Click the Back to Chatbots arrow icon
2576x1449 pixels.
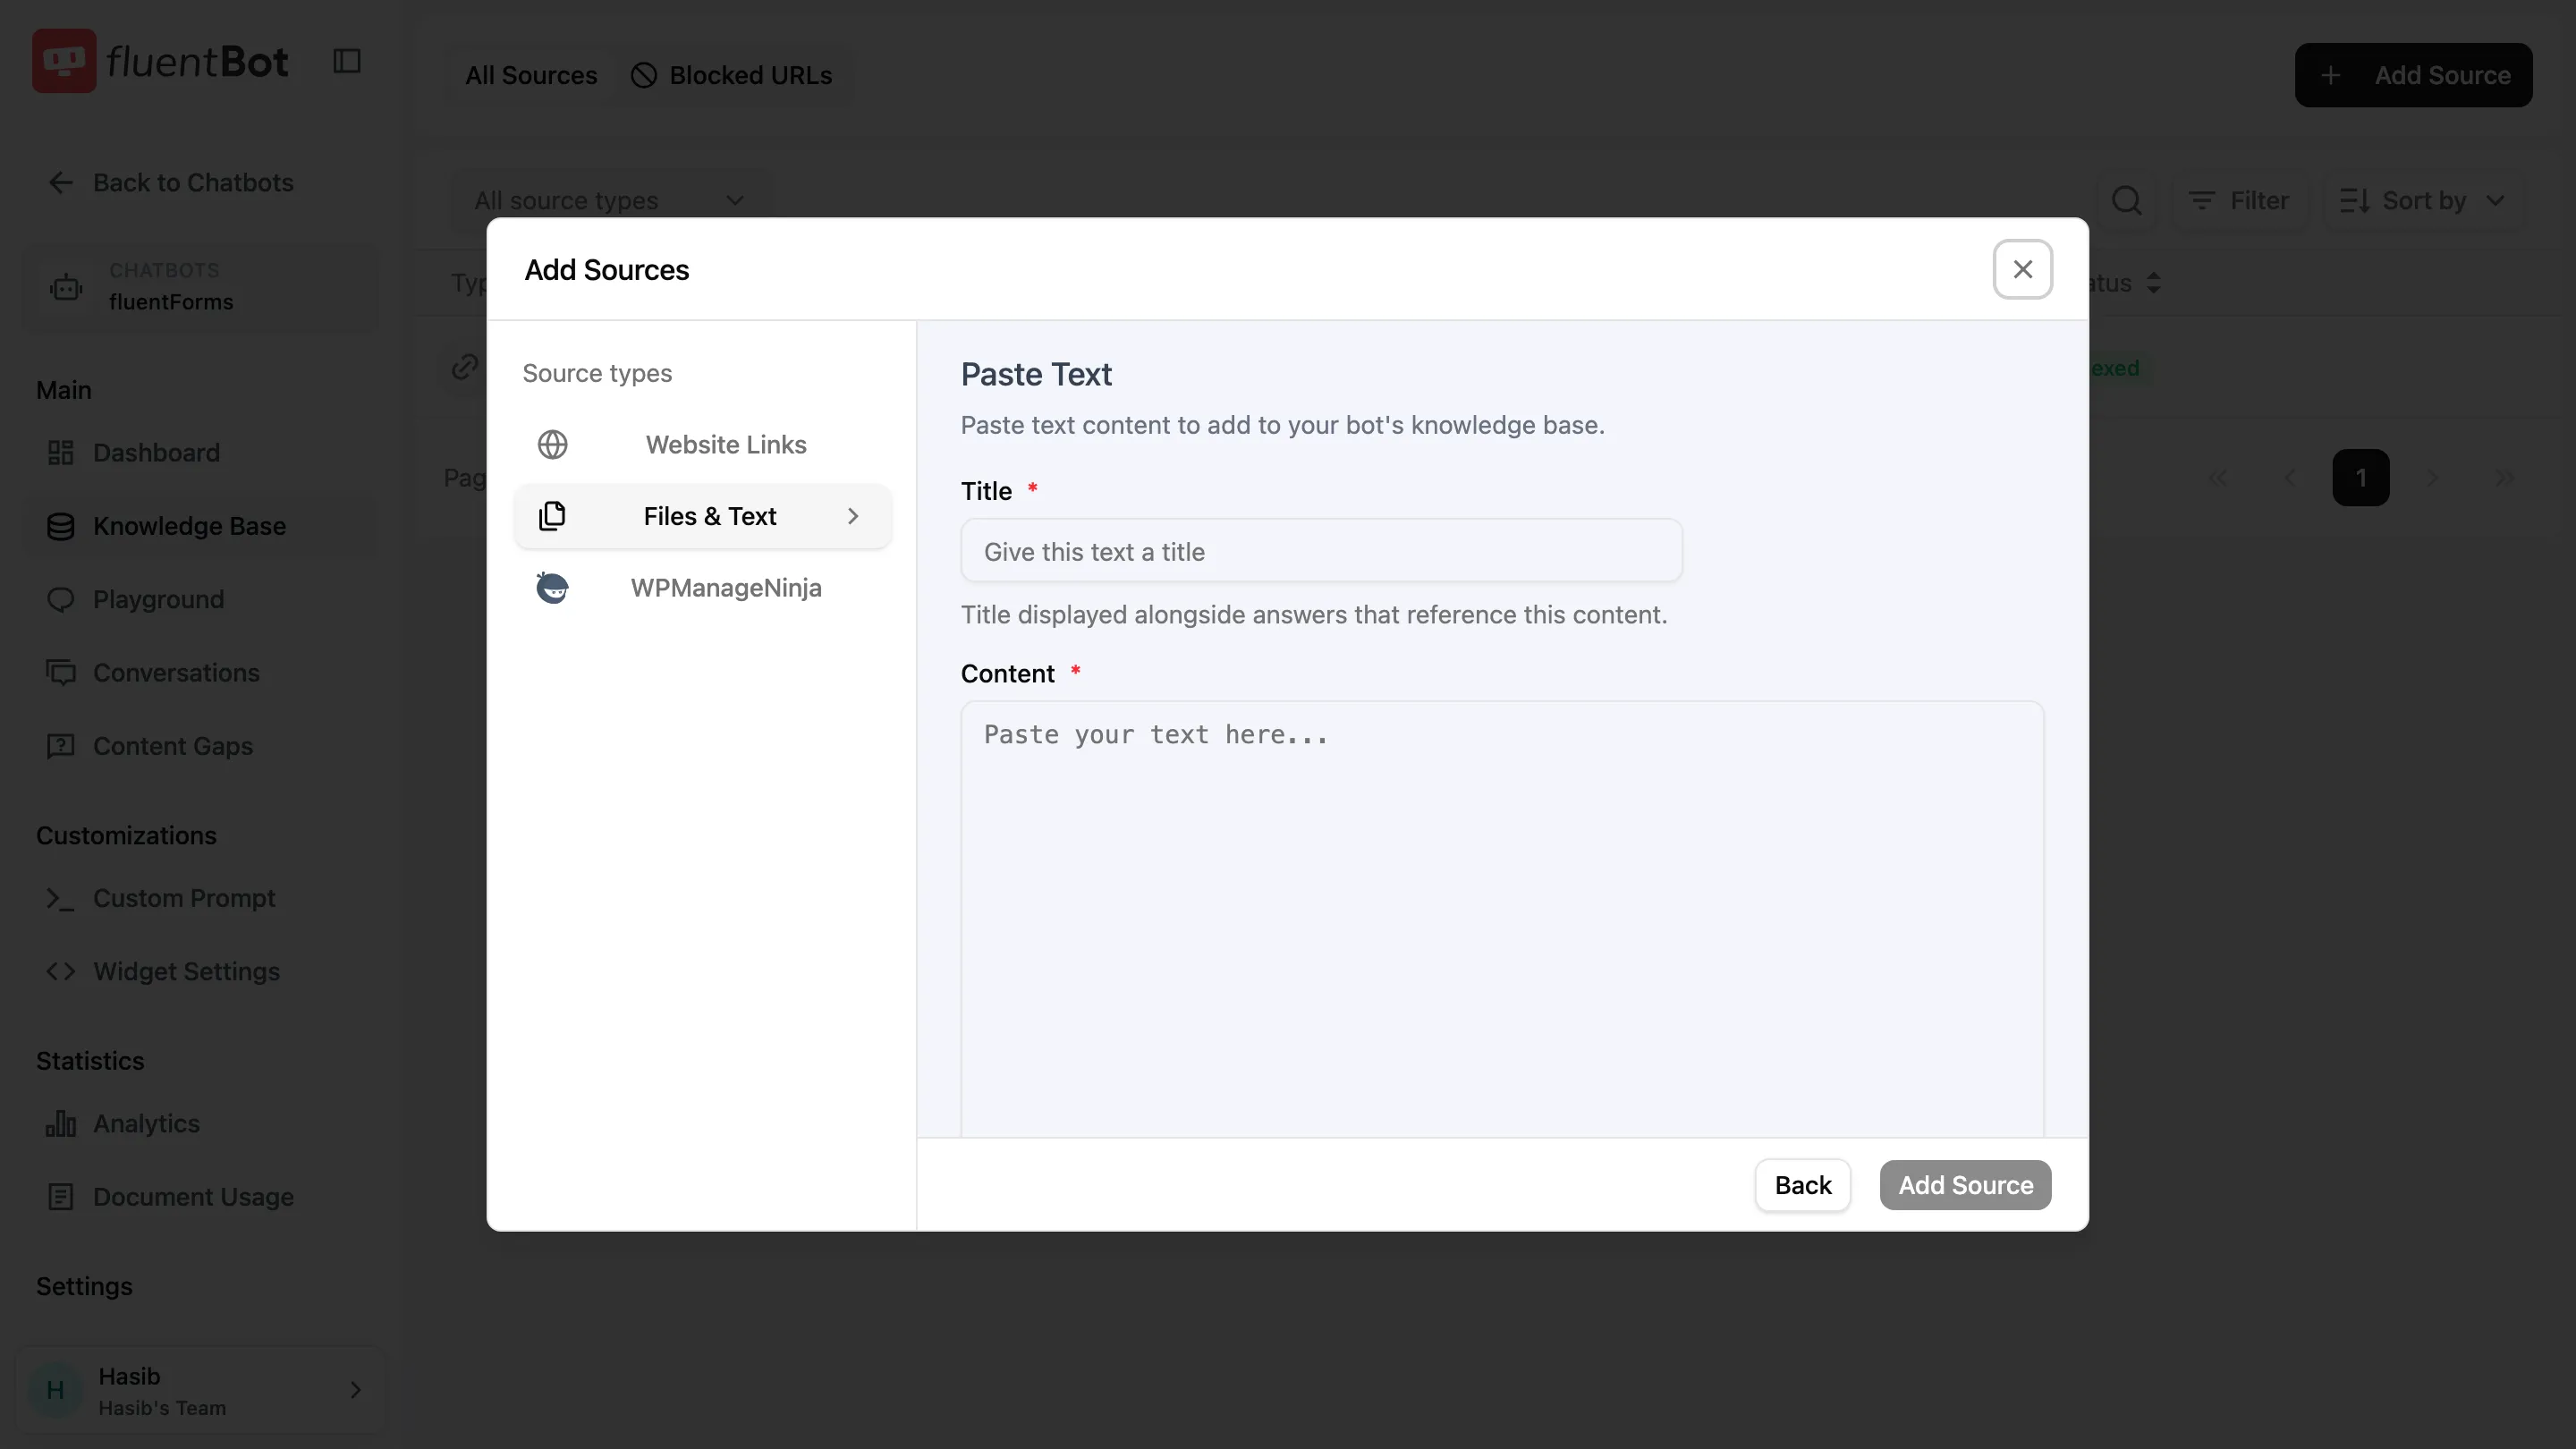tap(61, 183)
